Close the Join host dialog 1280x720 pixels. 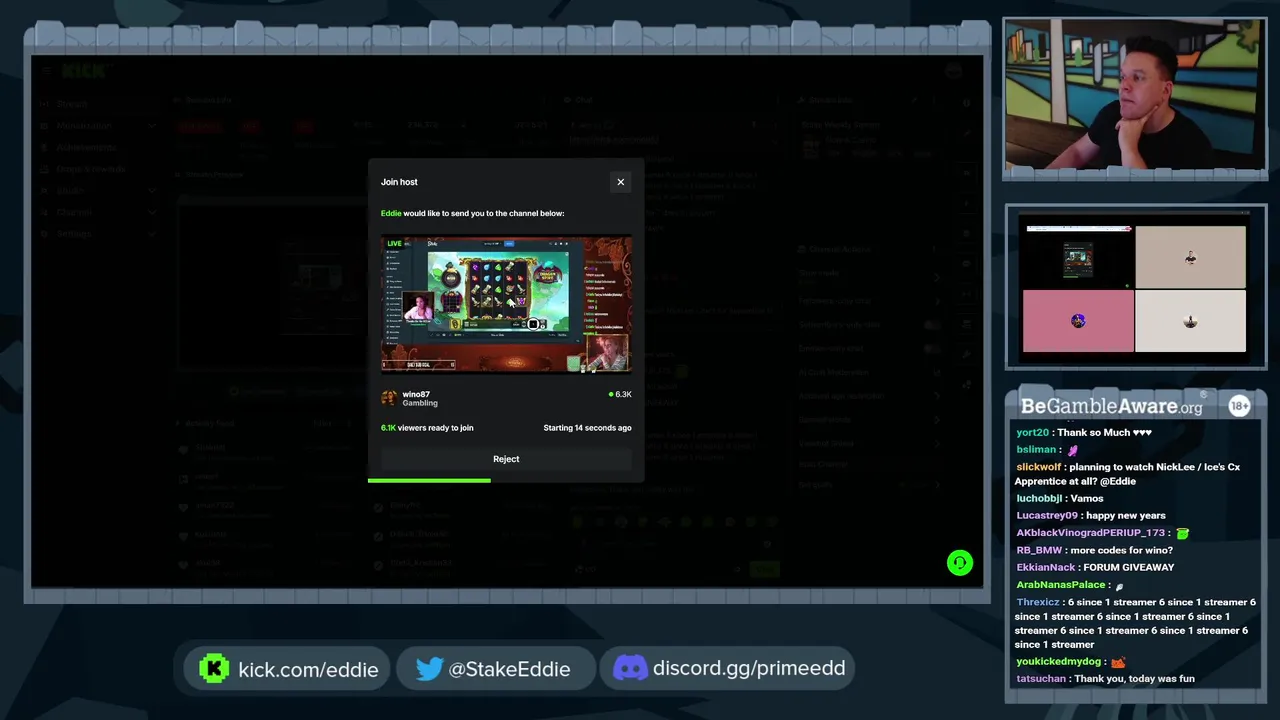click(620, 182)
